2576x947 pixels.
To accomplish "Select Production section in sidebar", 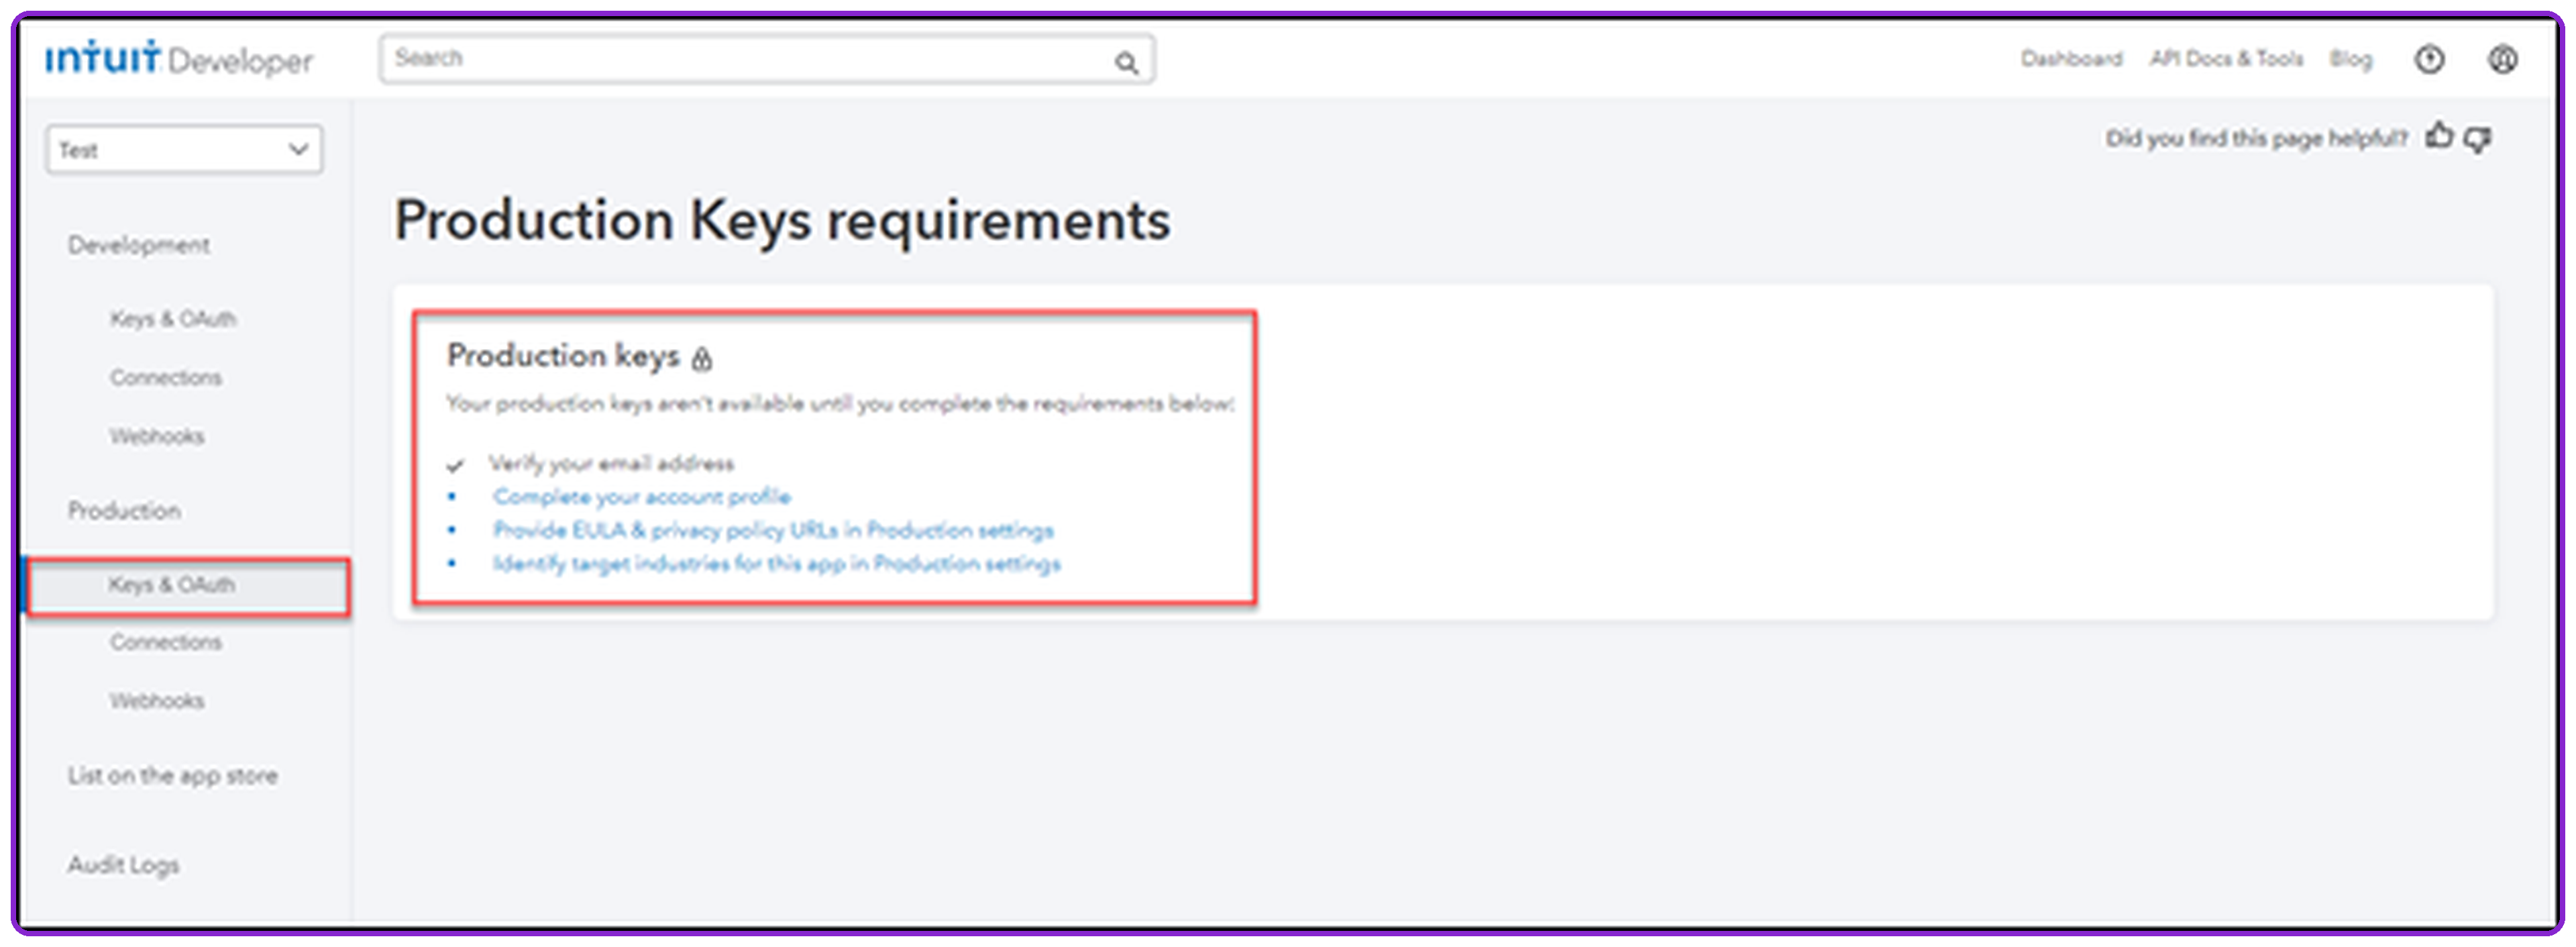I will point(124,511).
